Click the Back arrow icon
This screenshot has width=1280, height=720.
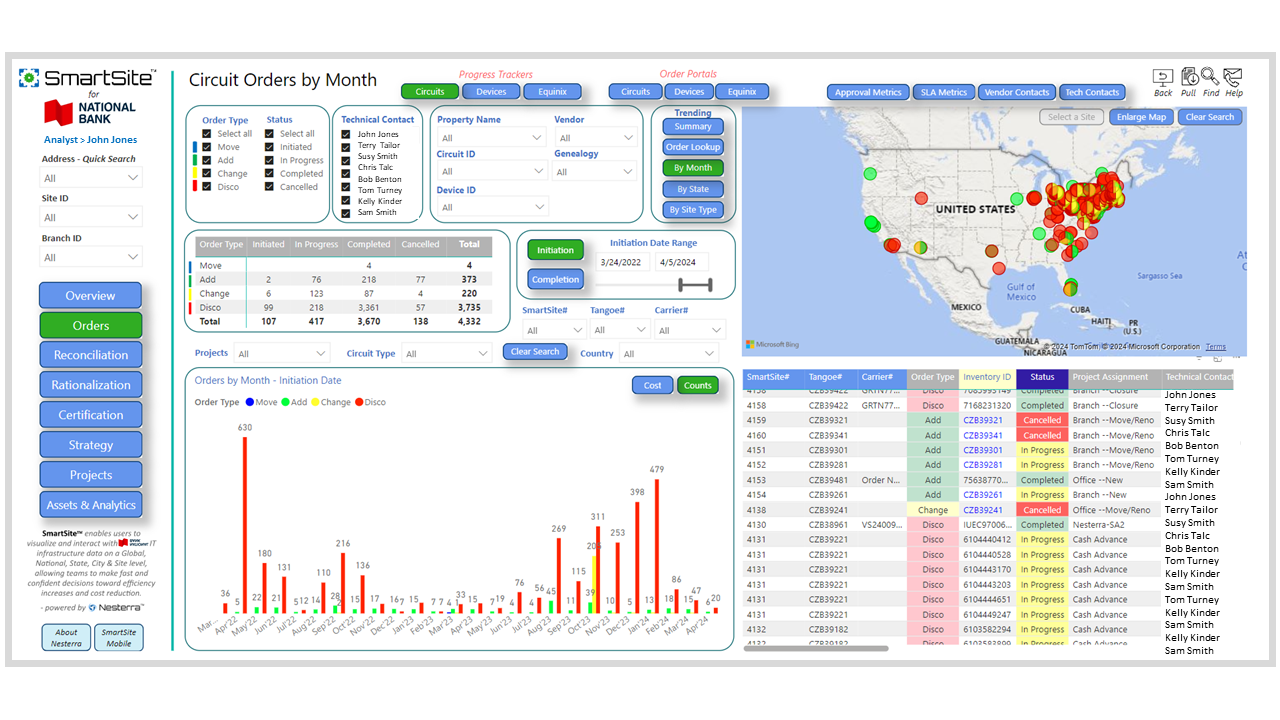tap(1163, 77)
